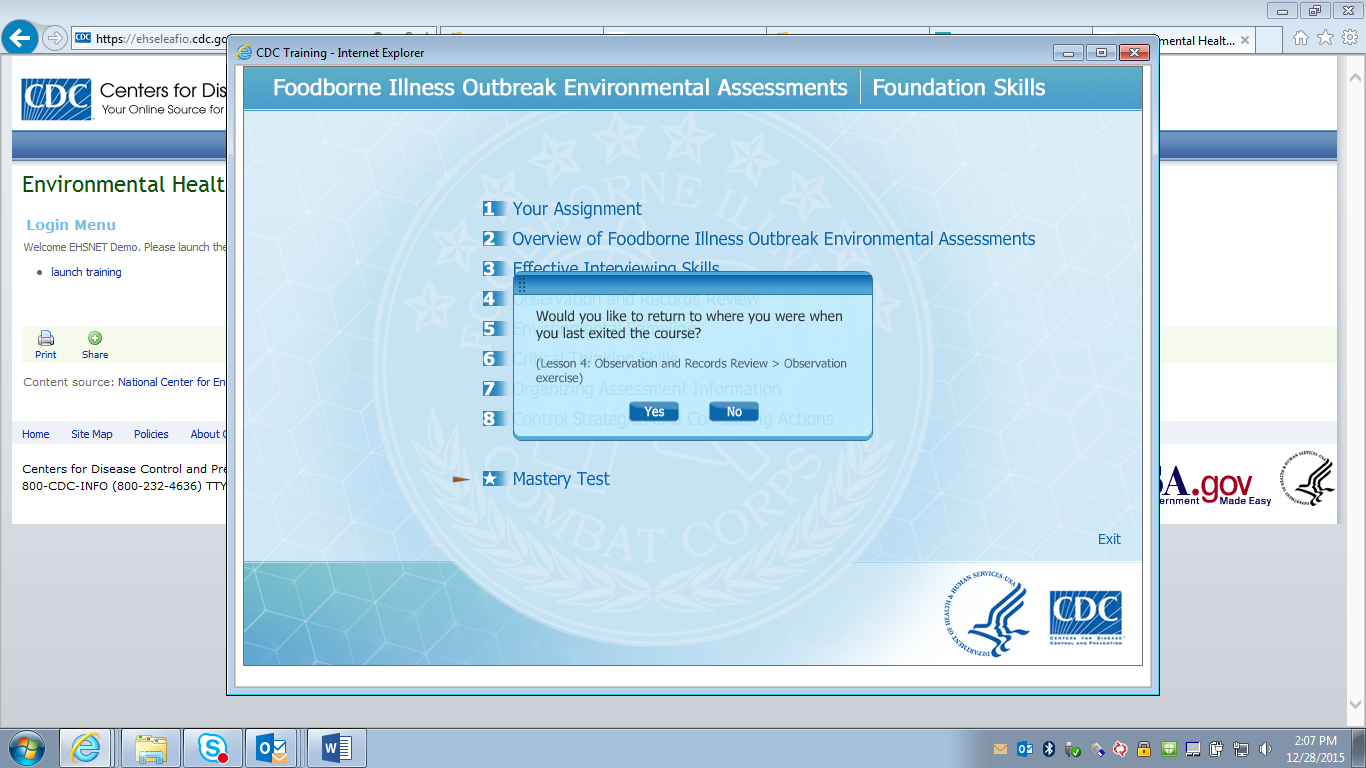Click Policies in the page footer menu

coord(151,434)
